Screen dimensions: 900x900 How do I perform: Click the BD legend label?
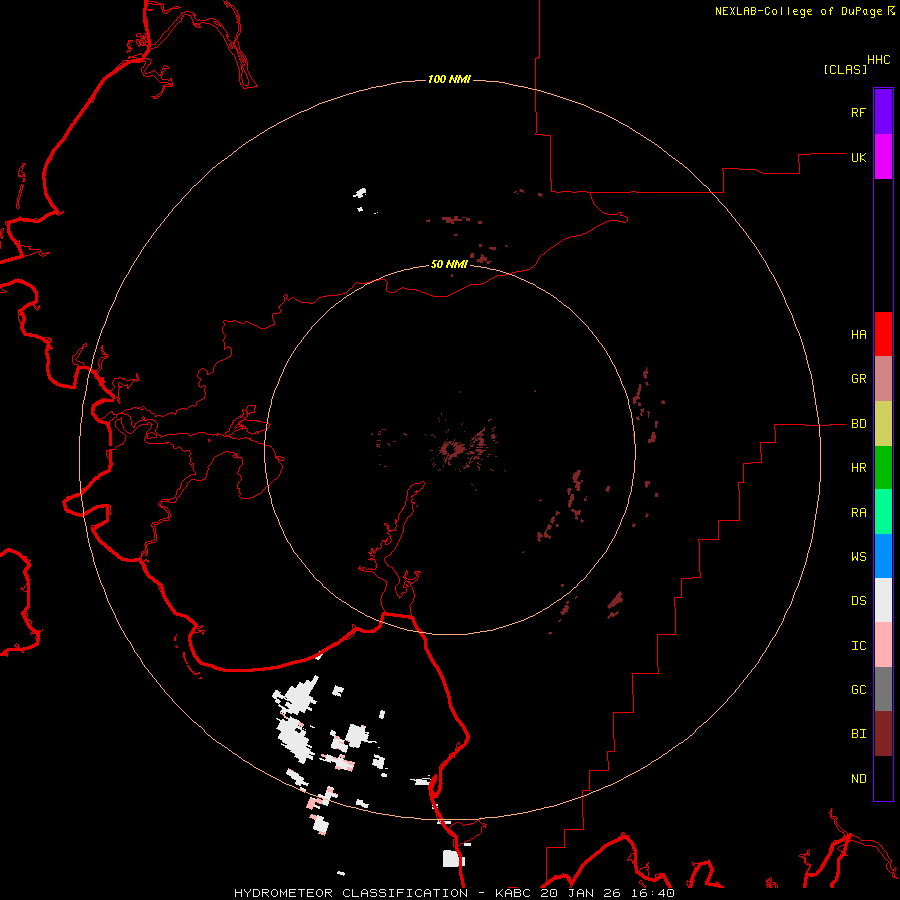point(859,424)
